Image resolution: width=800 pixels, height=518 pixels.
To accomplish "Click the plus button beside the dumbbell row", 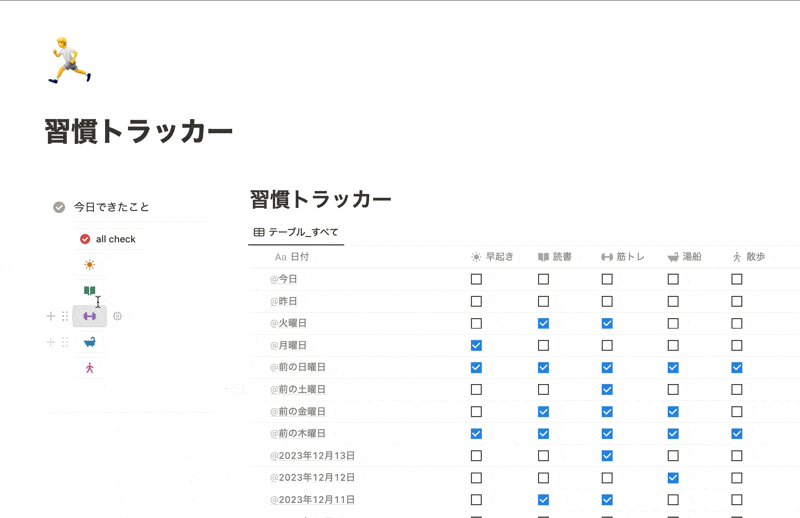I will point(51,316).
